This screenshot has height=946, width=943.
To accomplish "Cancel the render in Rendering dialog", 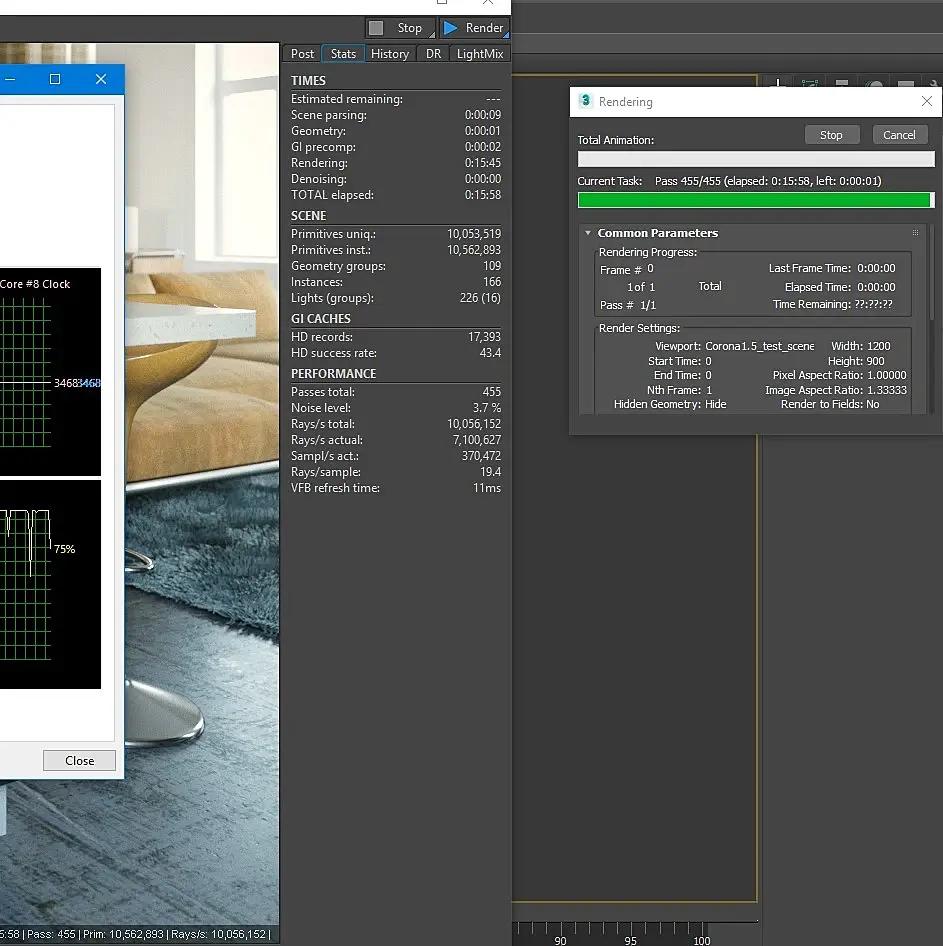I will [898, 135].
